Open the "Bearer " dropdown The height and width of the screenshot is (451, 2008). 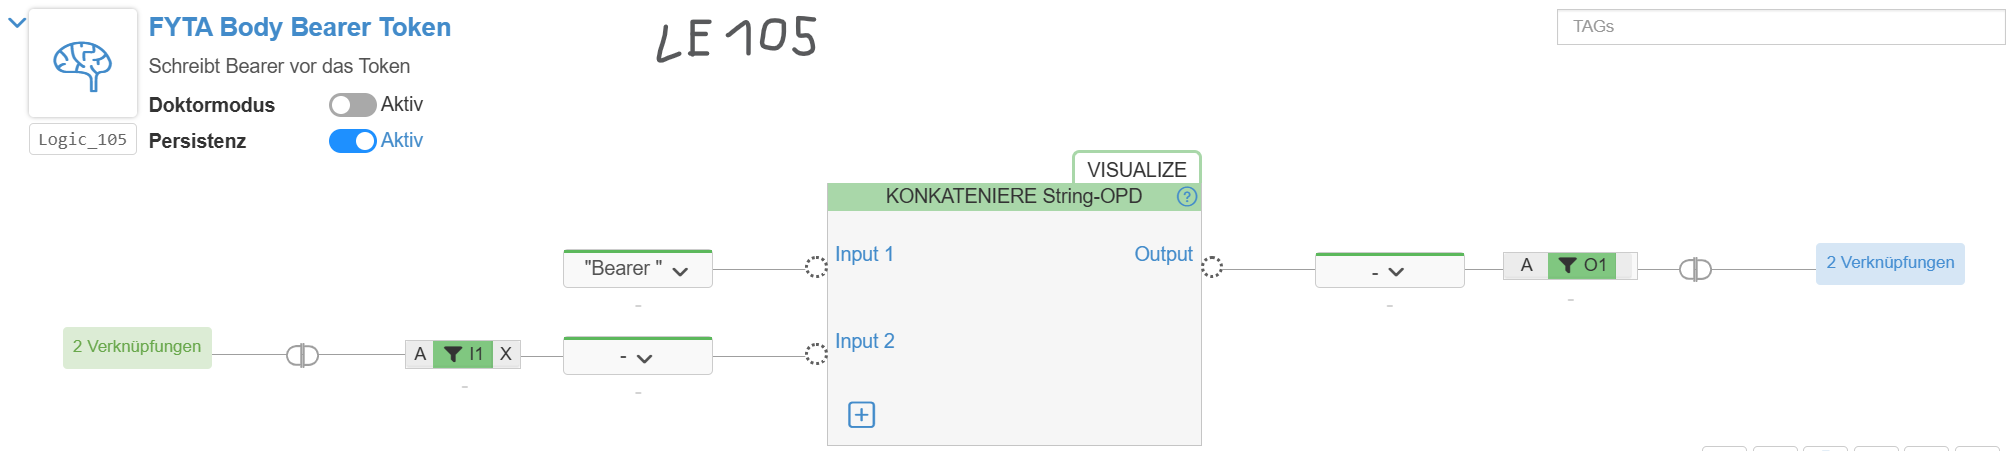point(638,269)
